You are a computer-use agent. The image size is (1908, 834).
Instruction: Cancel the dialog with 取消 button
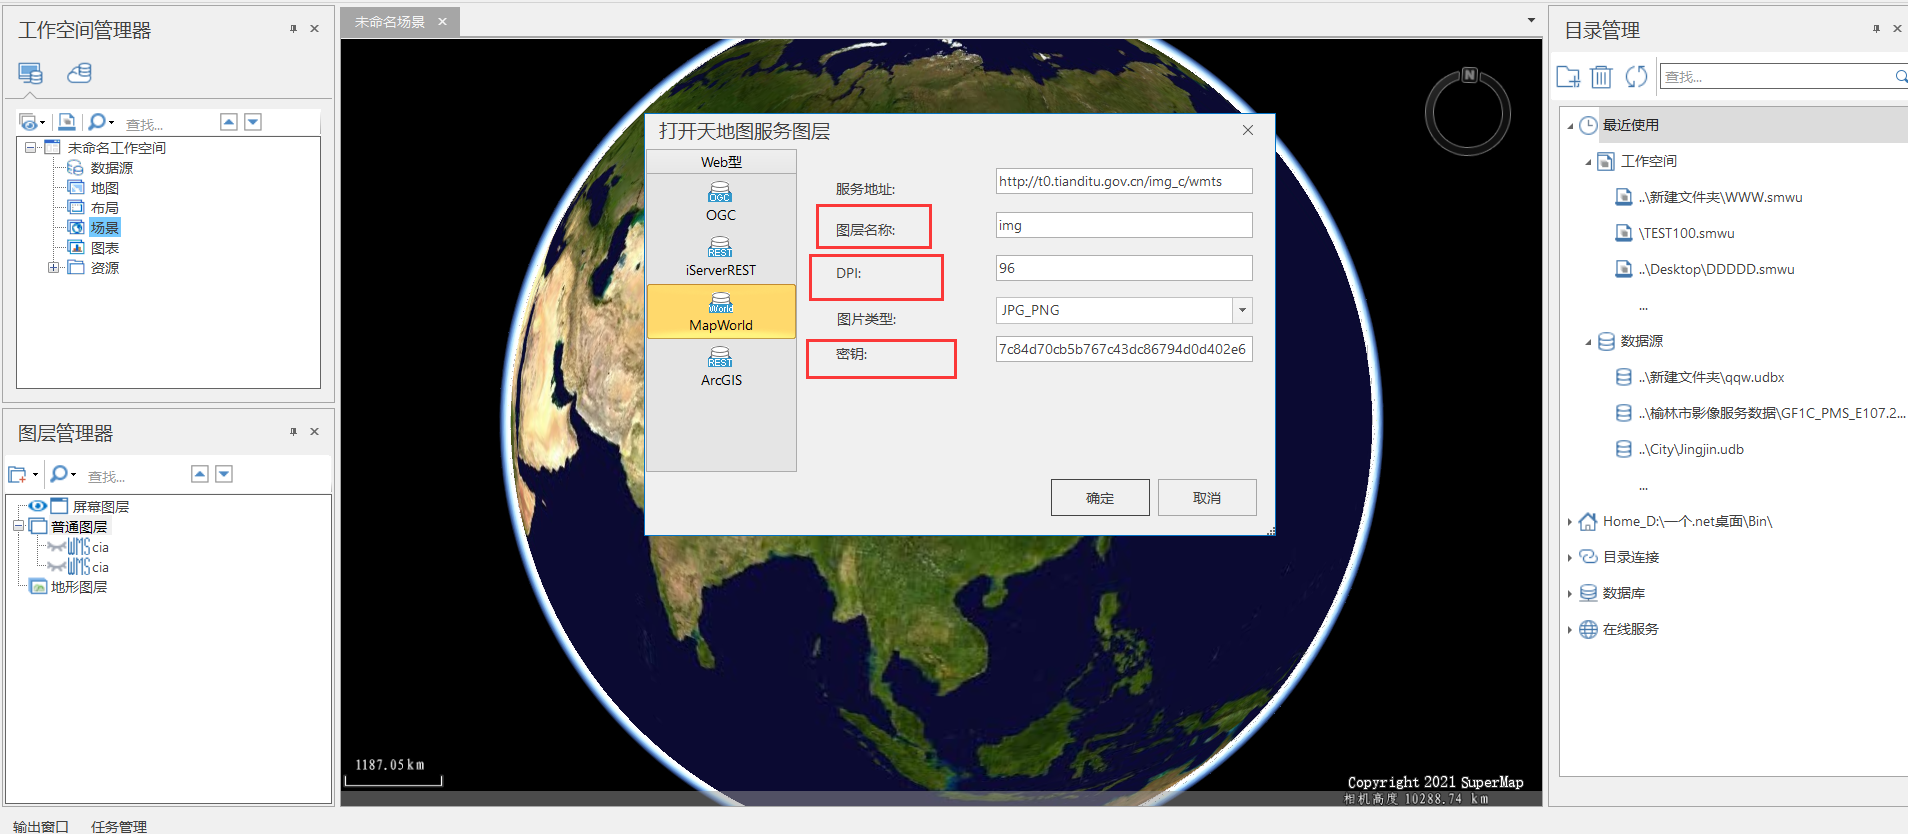pyautogui.click(x=1207, y=498)
